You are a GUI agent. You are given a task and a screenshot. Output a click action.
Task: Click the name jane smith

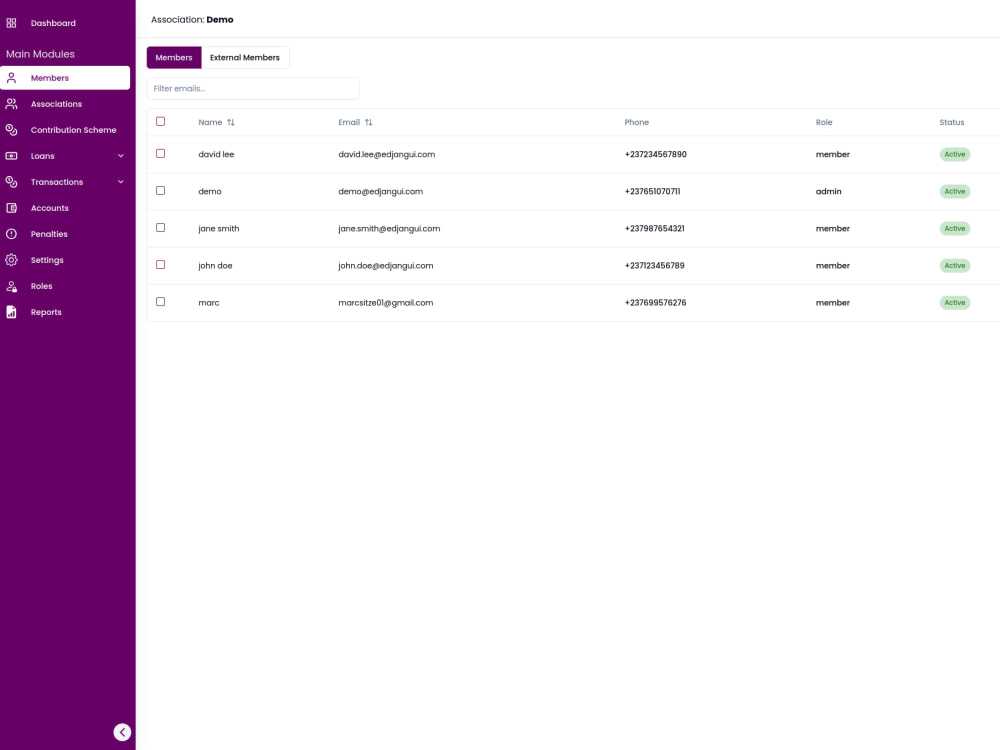pos(219,228)
